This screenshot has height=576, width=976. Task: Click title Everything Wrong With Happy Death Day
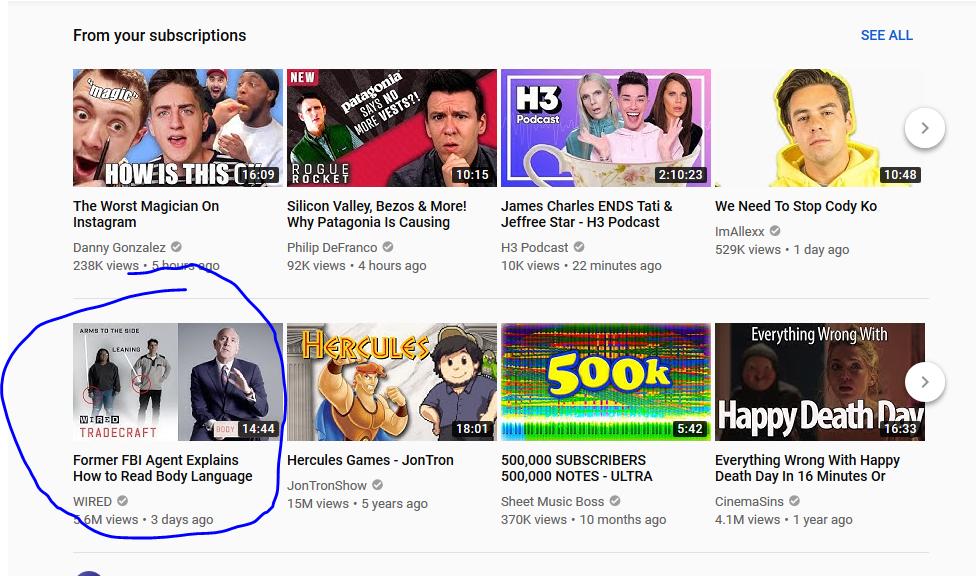click(807, 468)
